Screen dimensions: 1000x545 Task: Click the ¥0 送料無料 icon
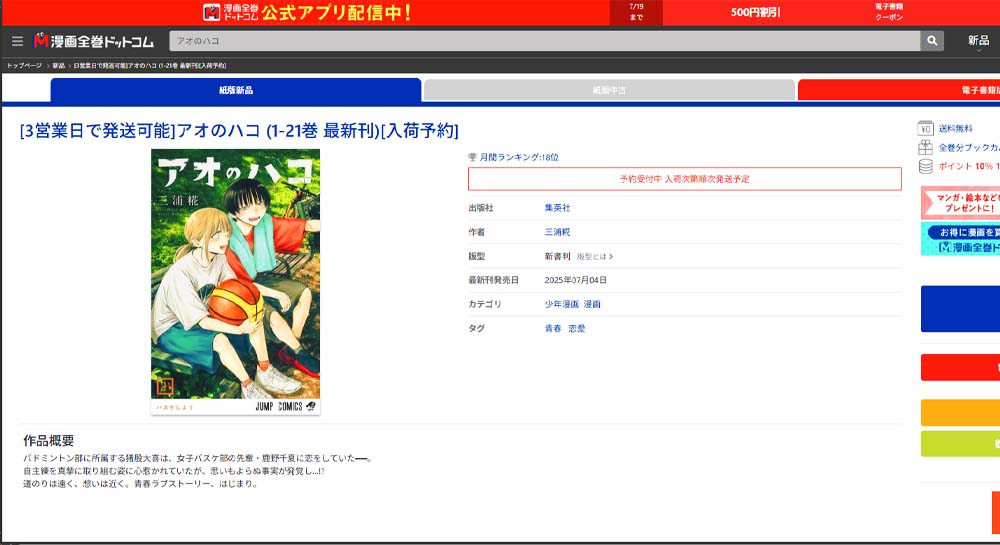[x=925, y=129]
